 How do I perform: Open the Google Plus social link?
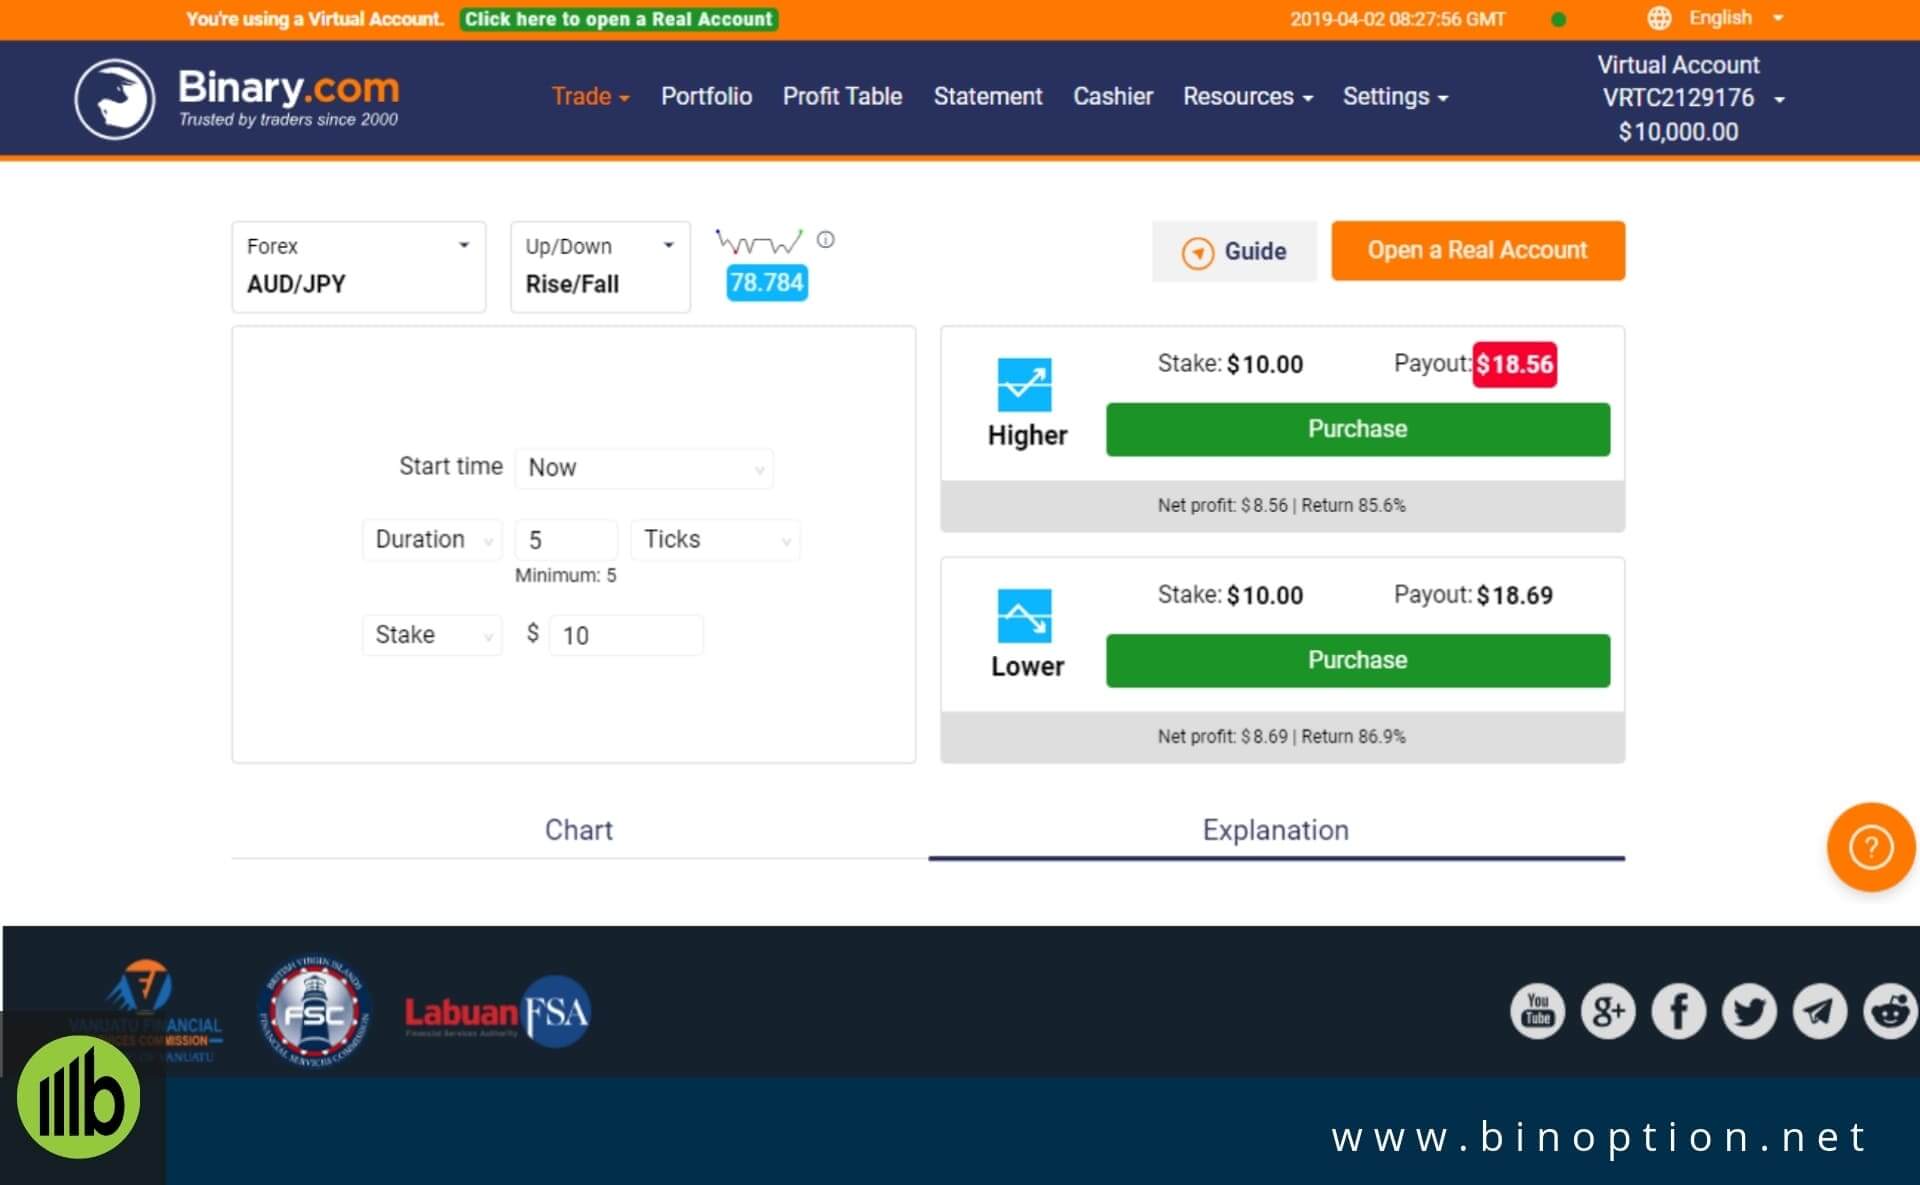(1608, 1011)
